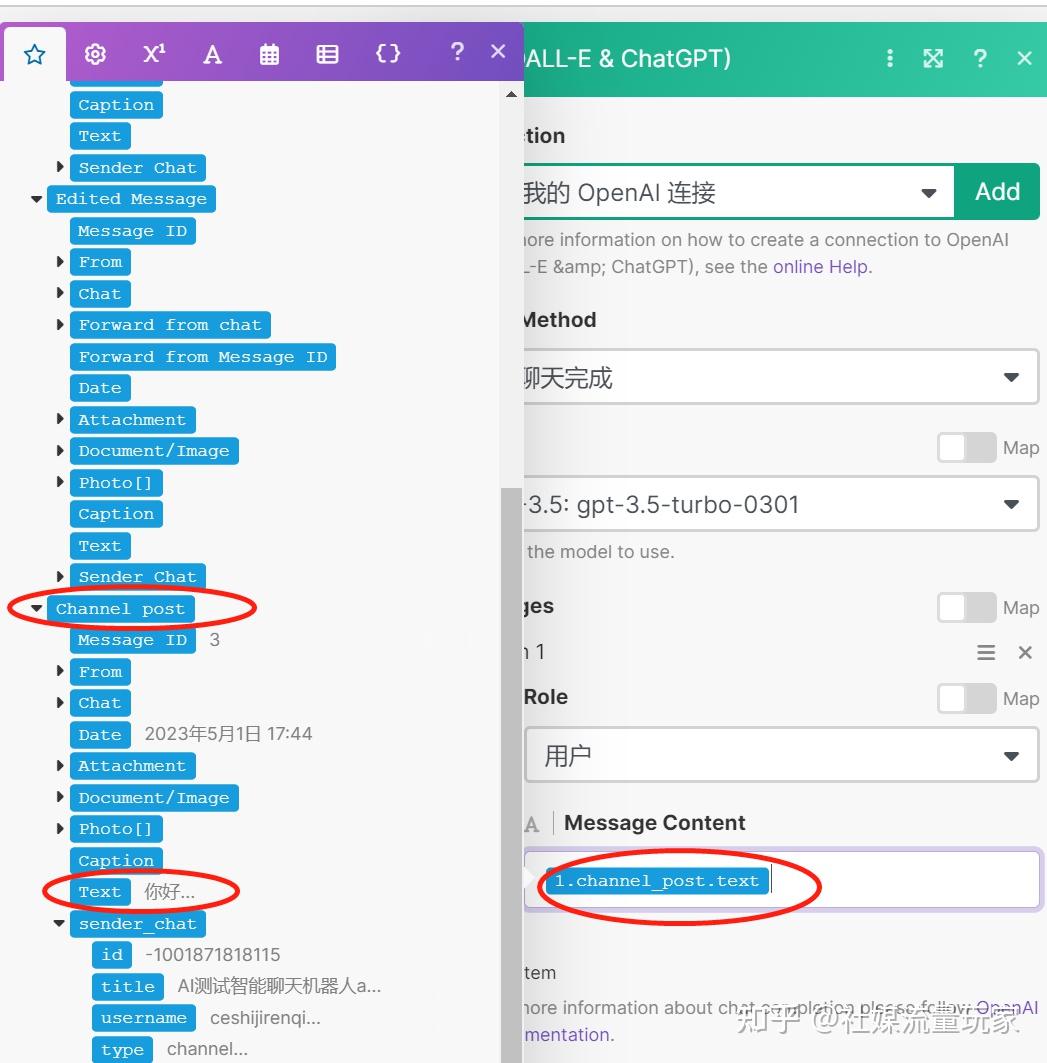The height and width of the screenshot is (1063, 1047).
Task: Select the id pill under sender_chat
Action: click(112, 955)
